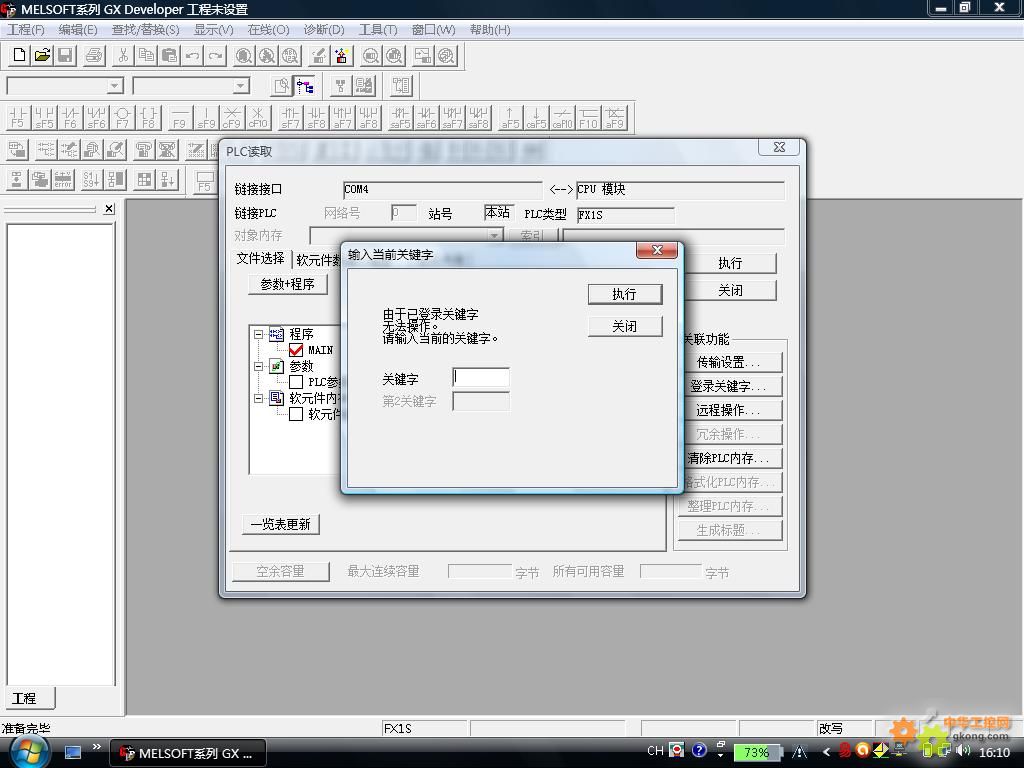Image resolution: width=1024 pixels, height=768 pixels.
Task: Print with the printer toolbar icon
Action: pos(94,56)
